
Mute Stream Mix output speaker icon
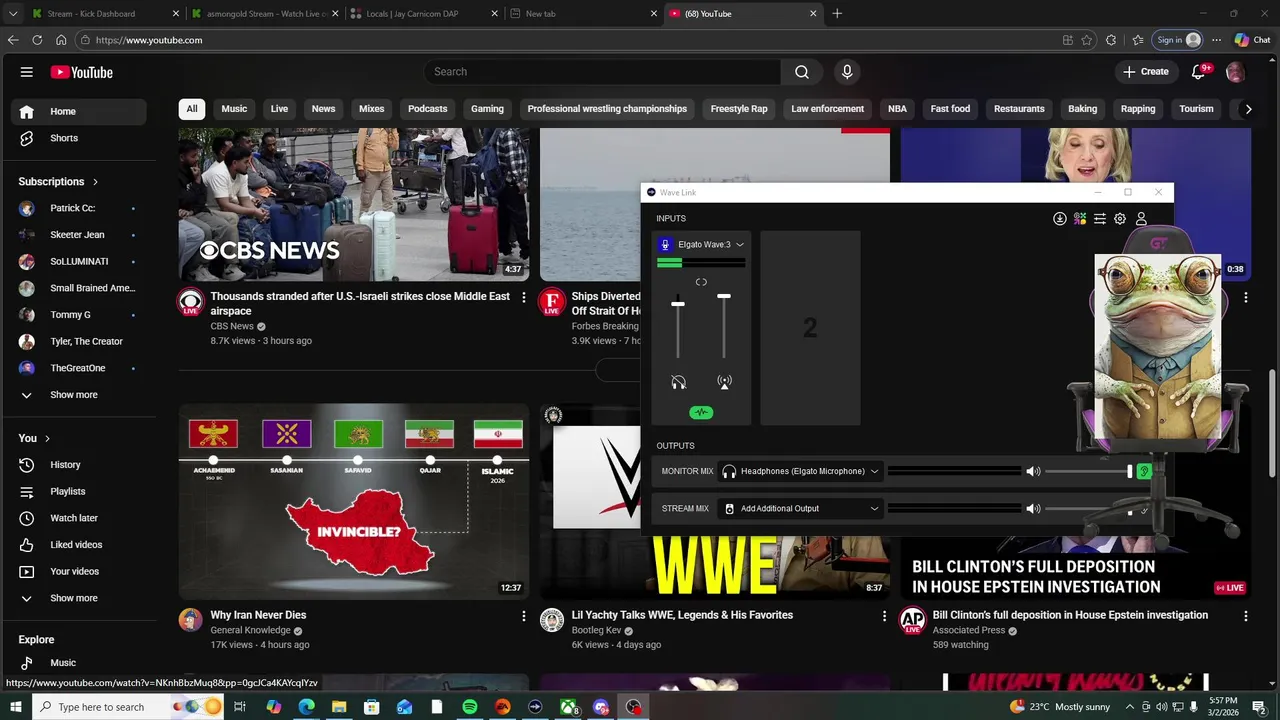point(1033,508)
